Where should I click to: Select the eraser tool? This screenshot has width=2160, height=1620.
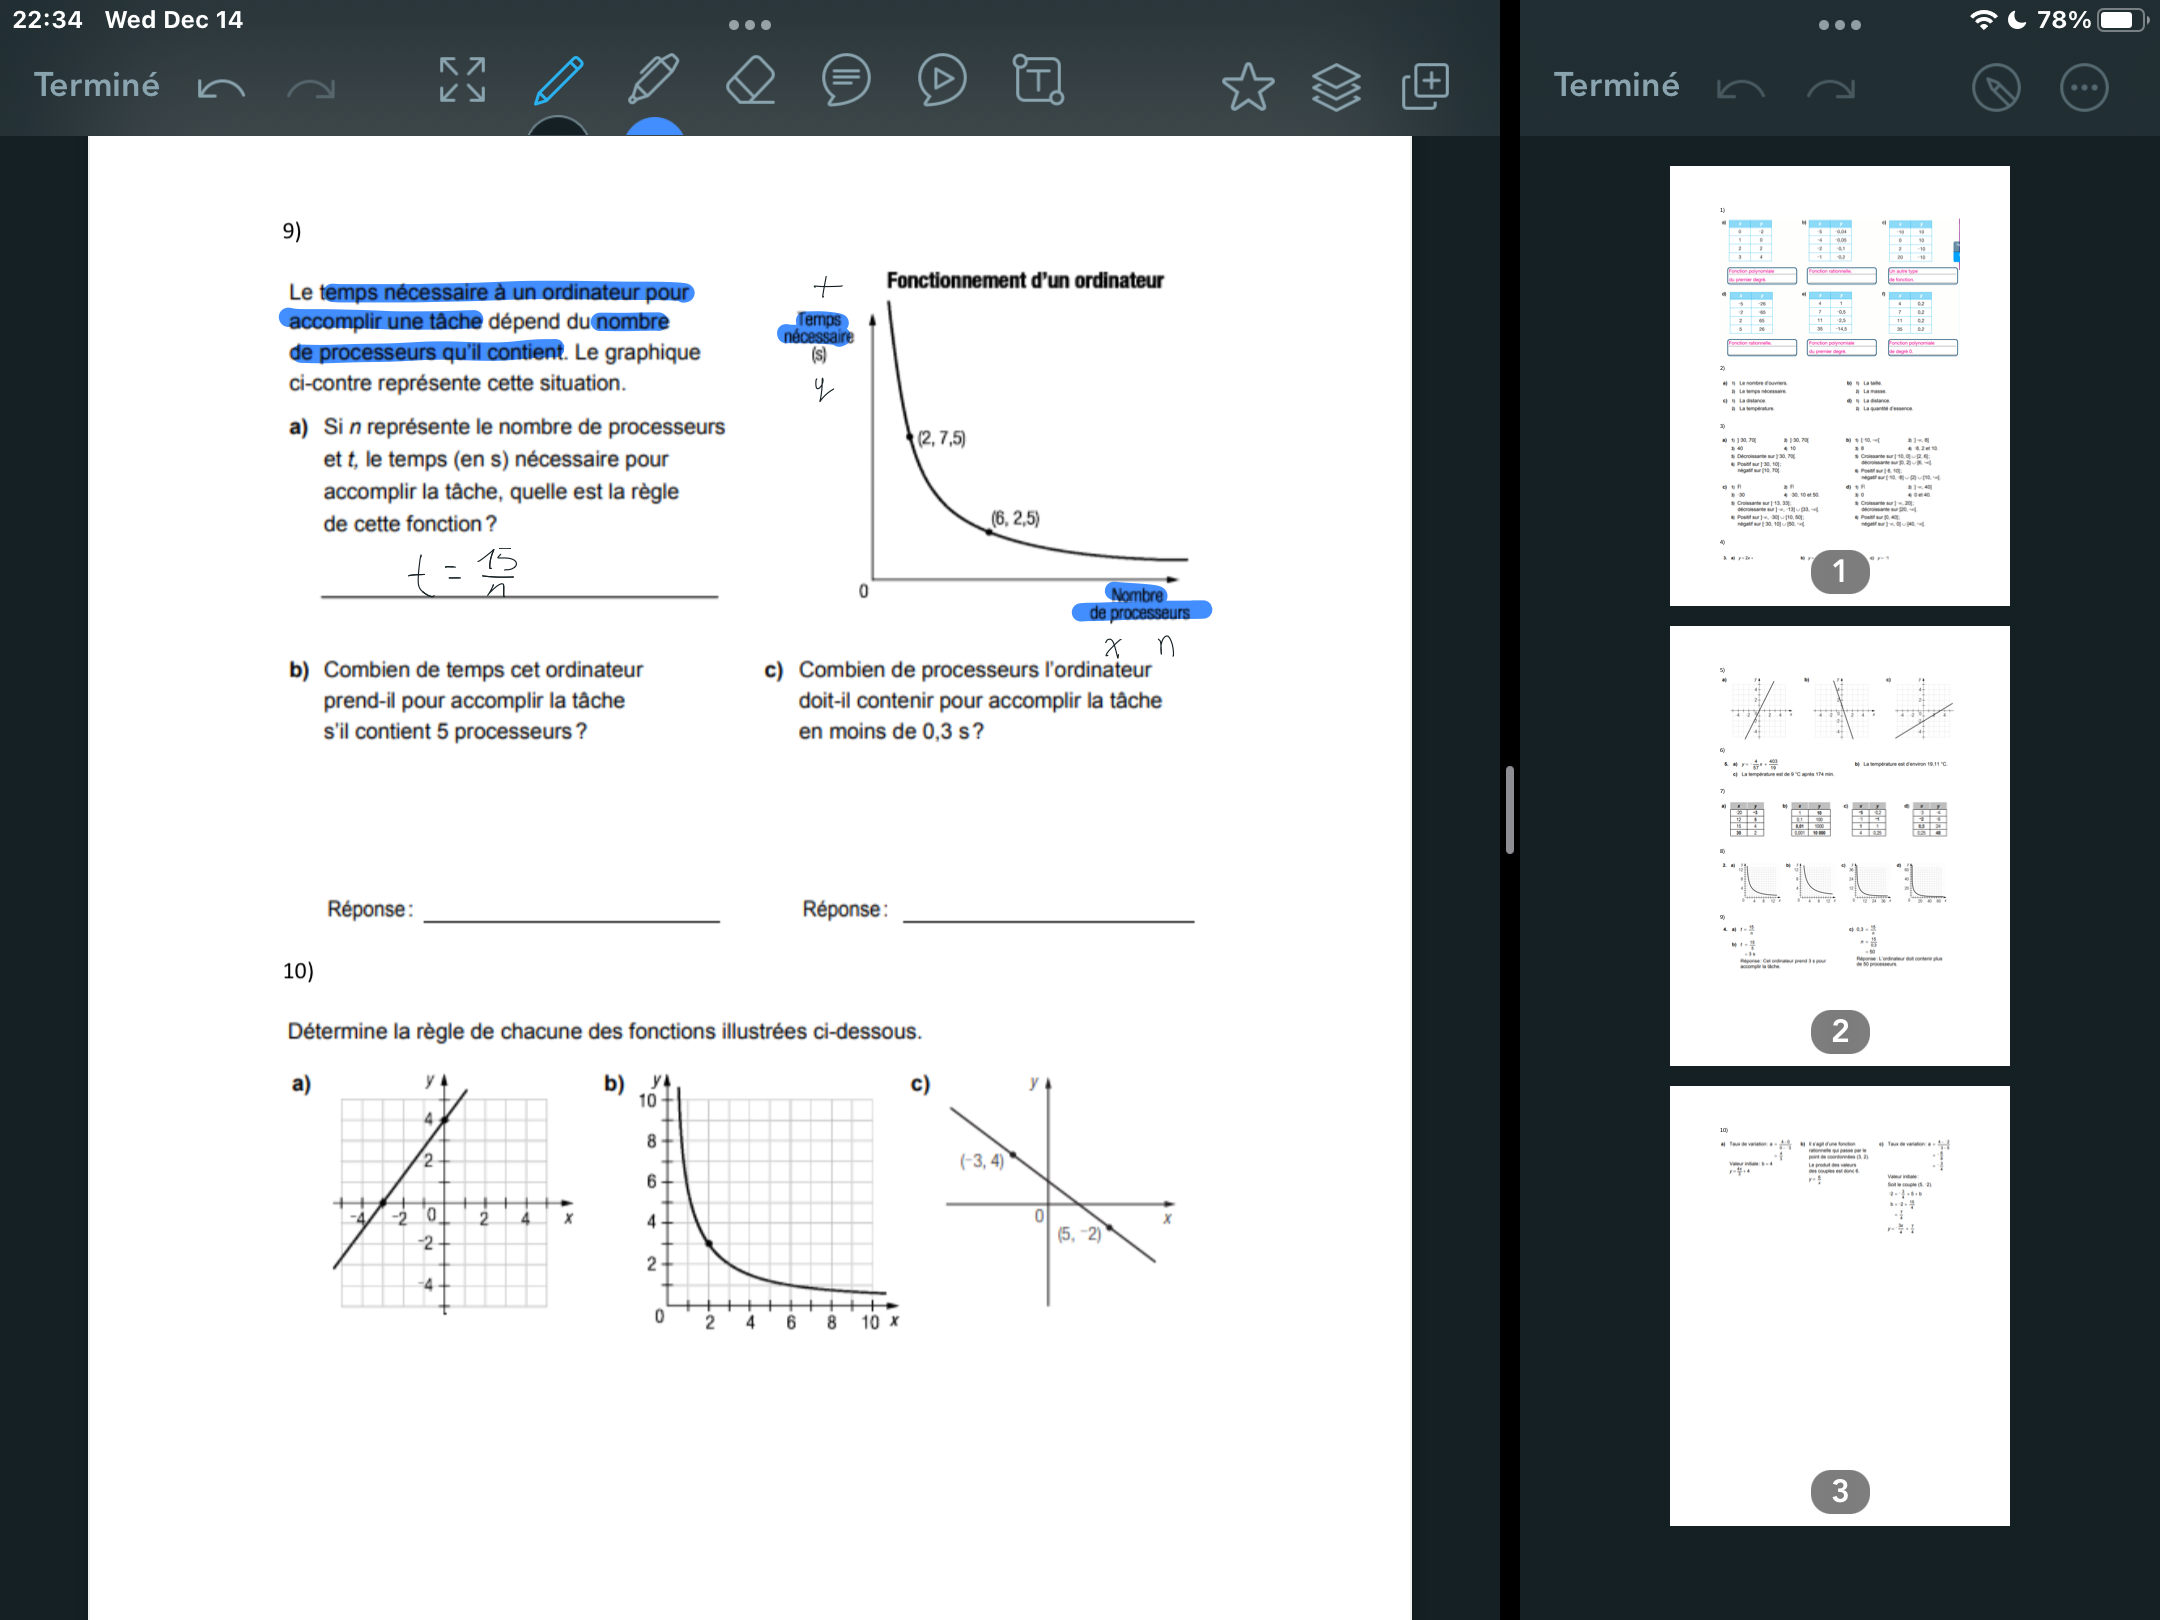(750, 81)
